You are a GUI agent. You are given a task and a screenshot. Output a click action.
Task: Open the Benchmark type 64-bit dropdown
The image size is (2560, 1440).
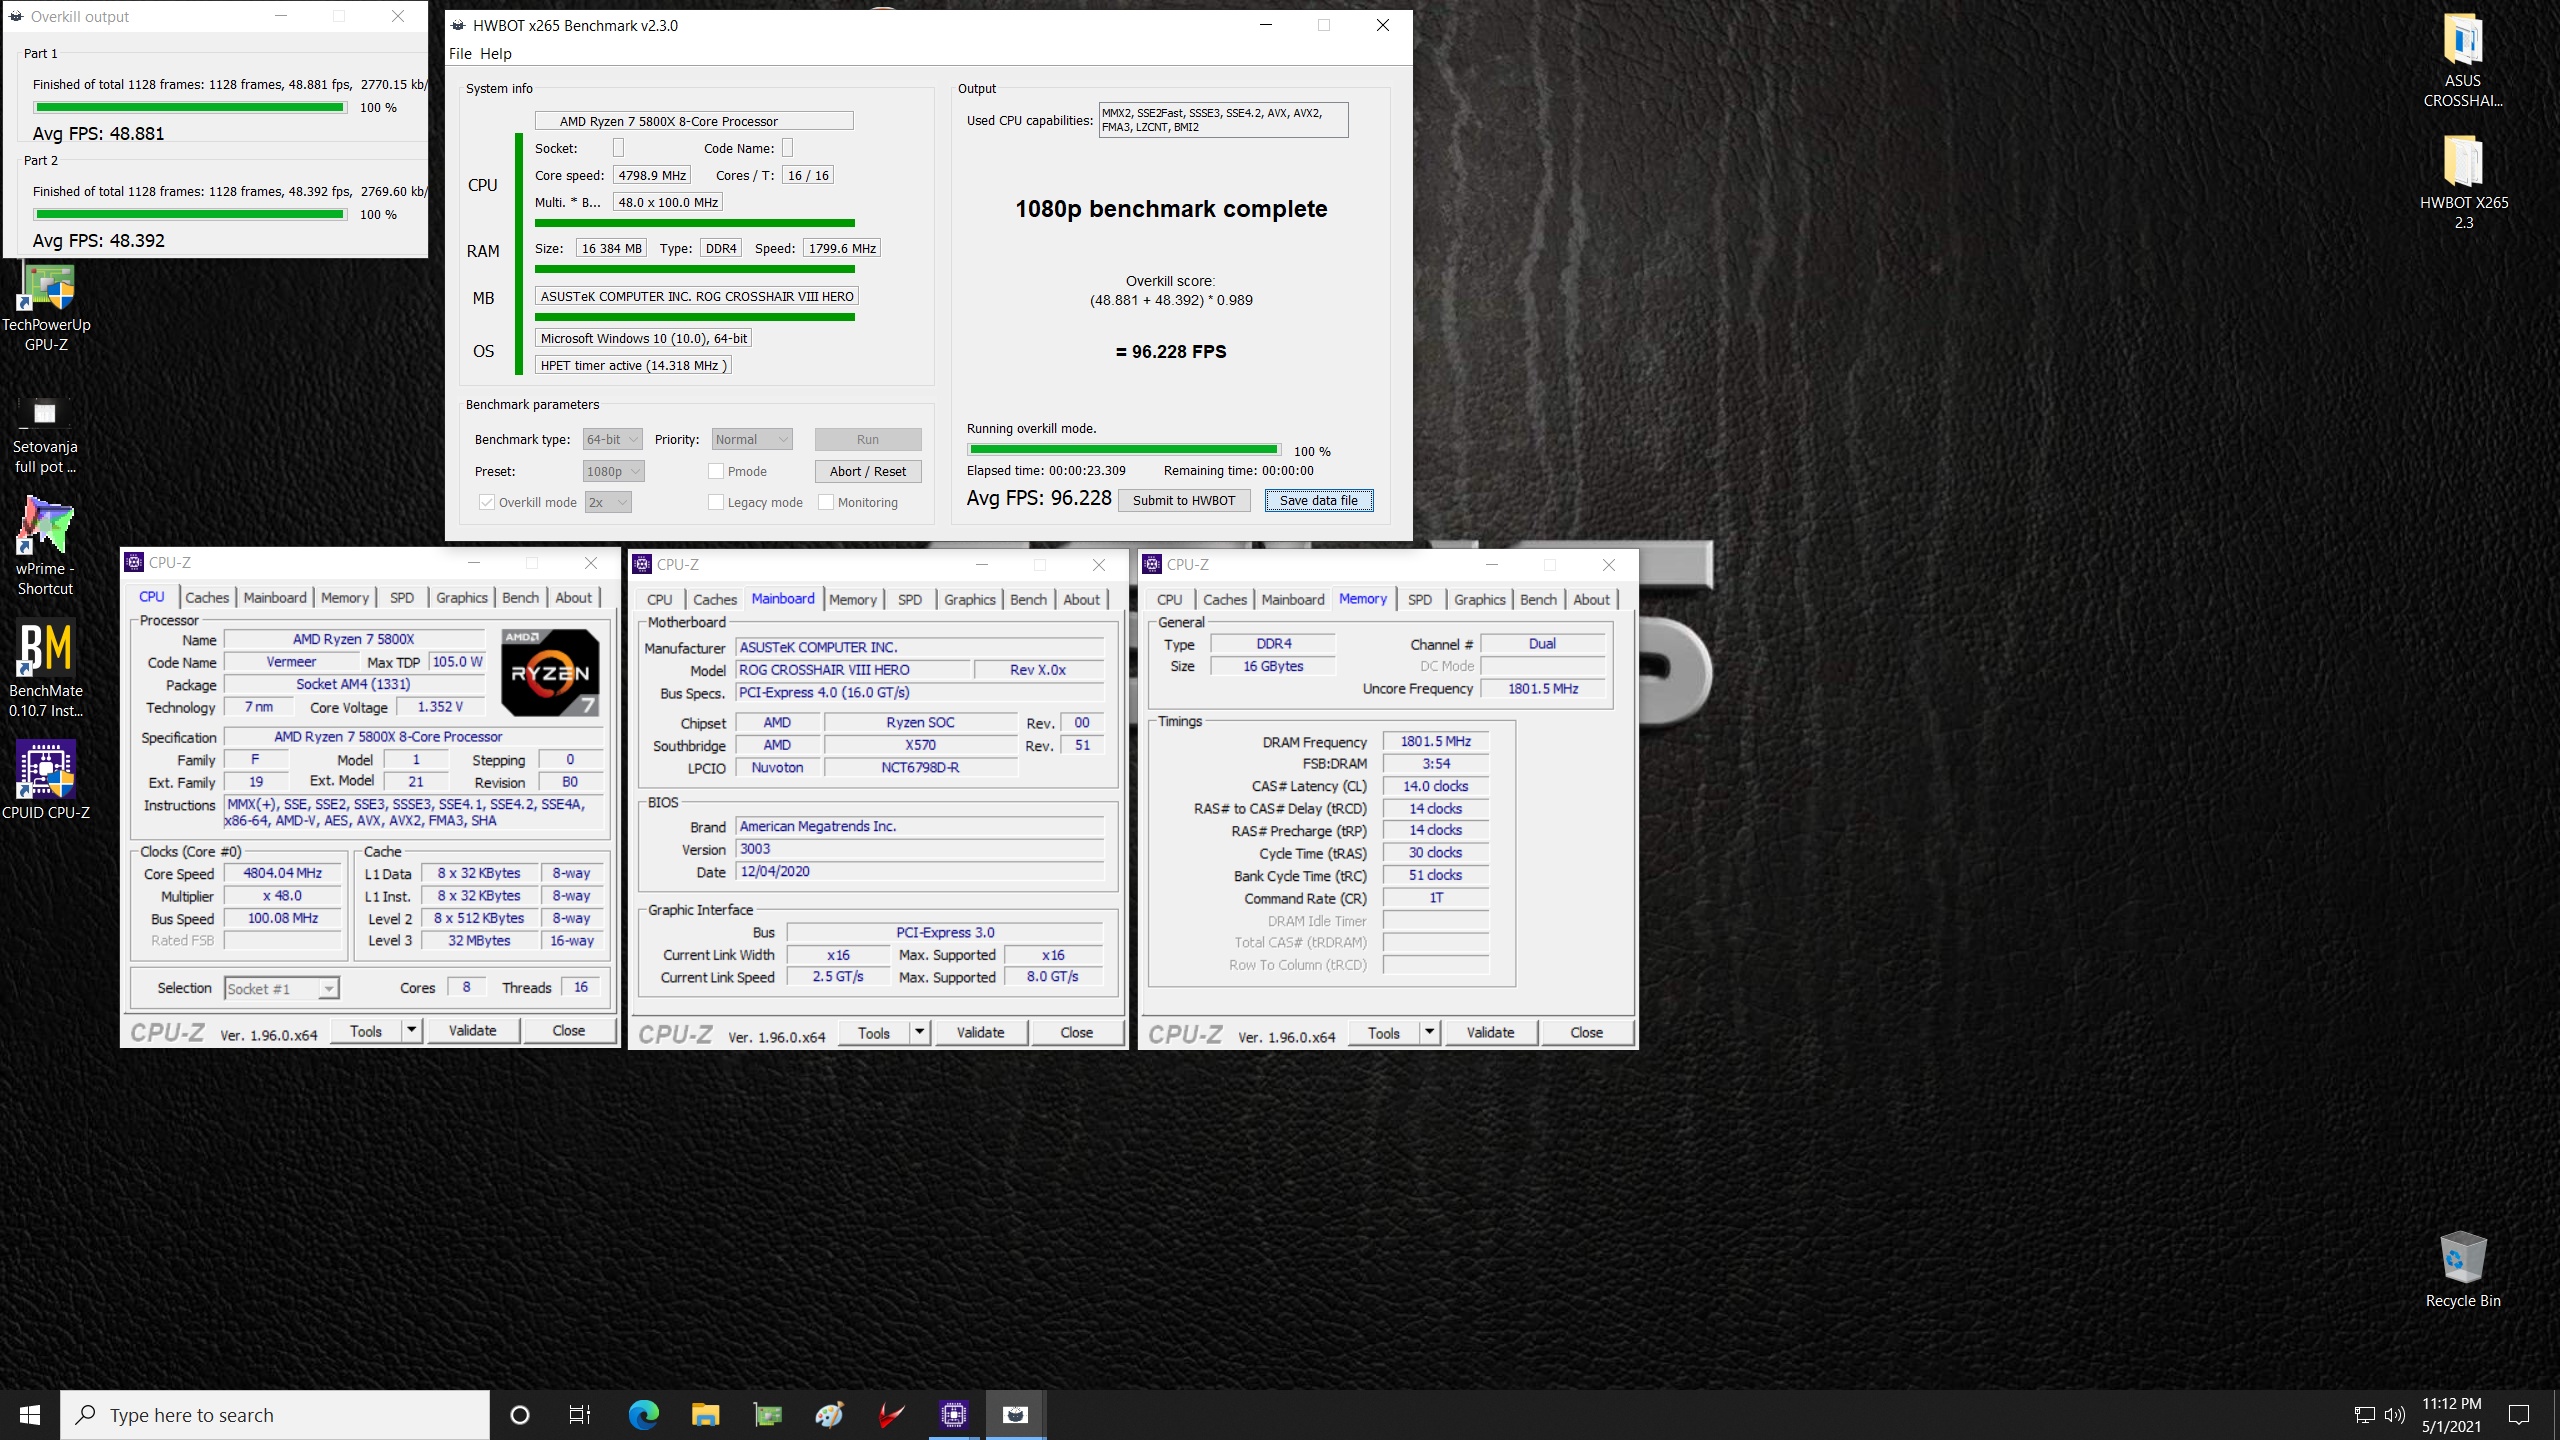tap(612, 439)
